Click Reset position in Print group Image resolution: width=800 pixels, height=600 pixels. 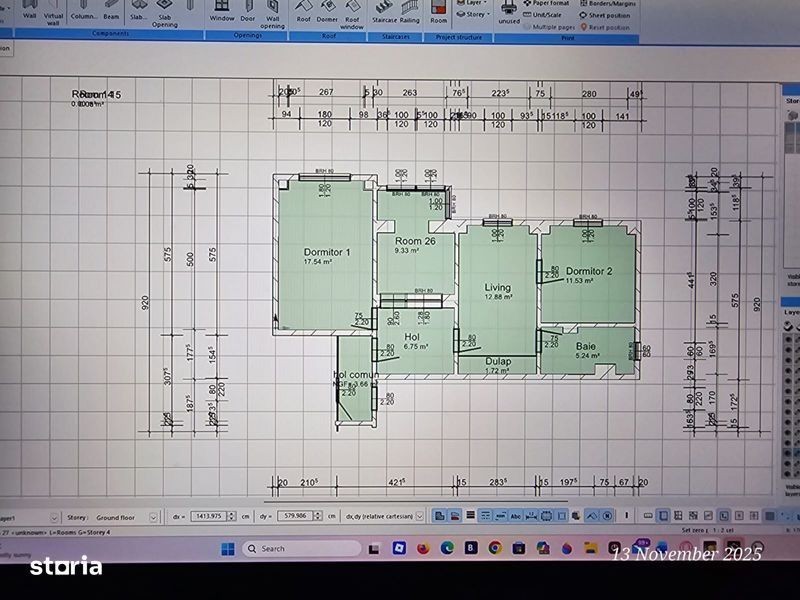tap(609, 27)
